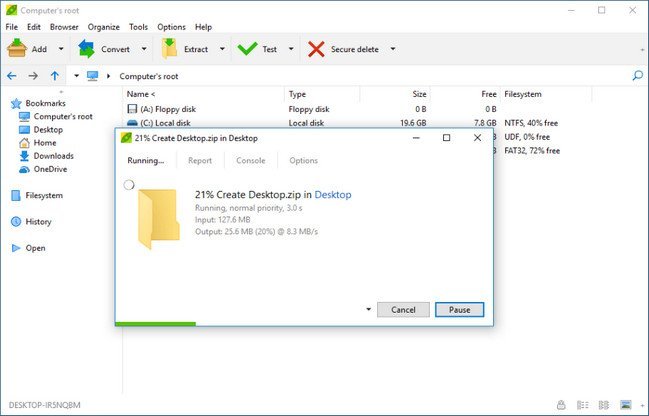Click the search magnifier icon
This screenshot has width=649, height=416.
point(638,76)
